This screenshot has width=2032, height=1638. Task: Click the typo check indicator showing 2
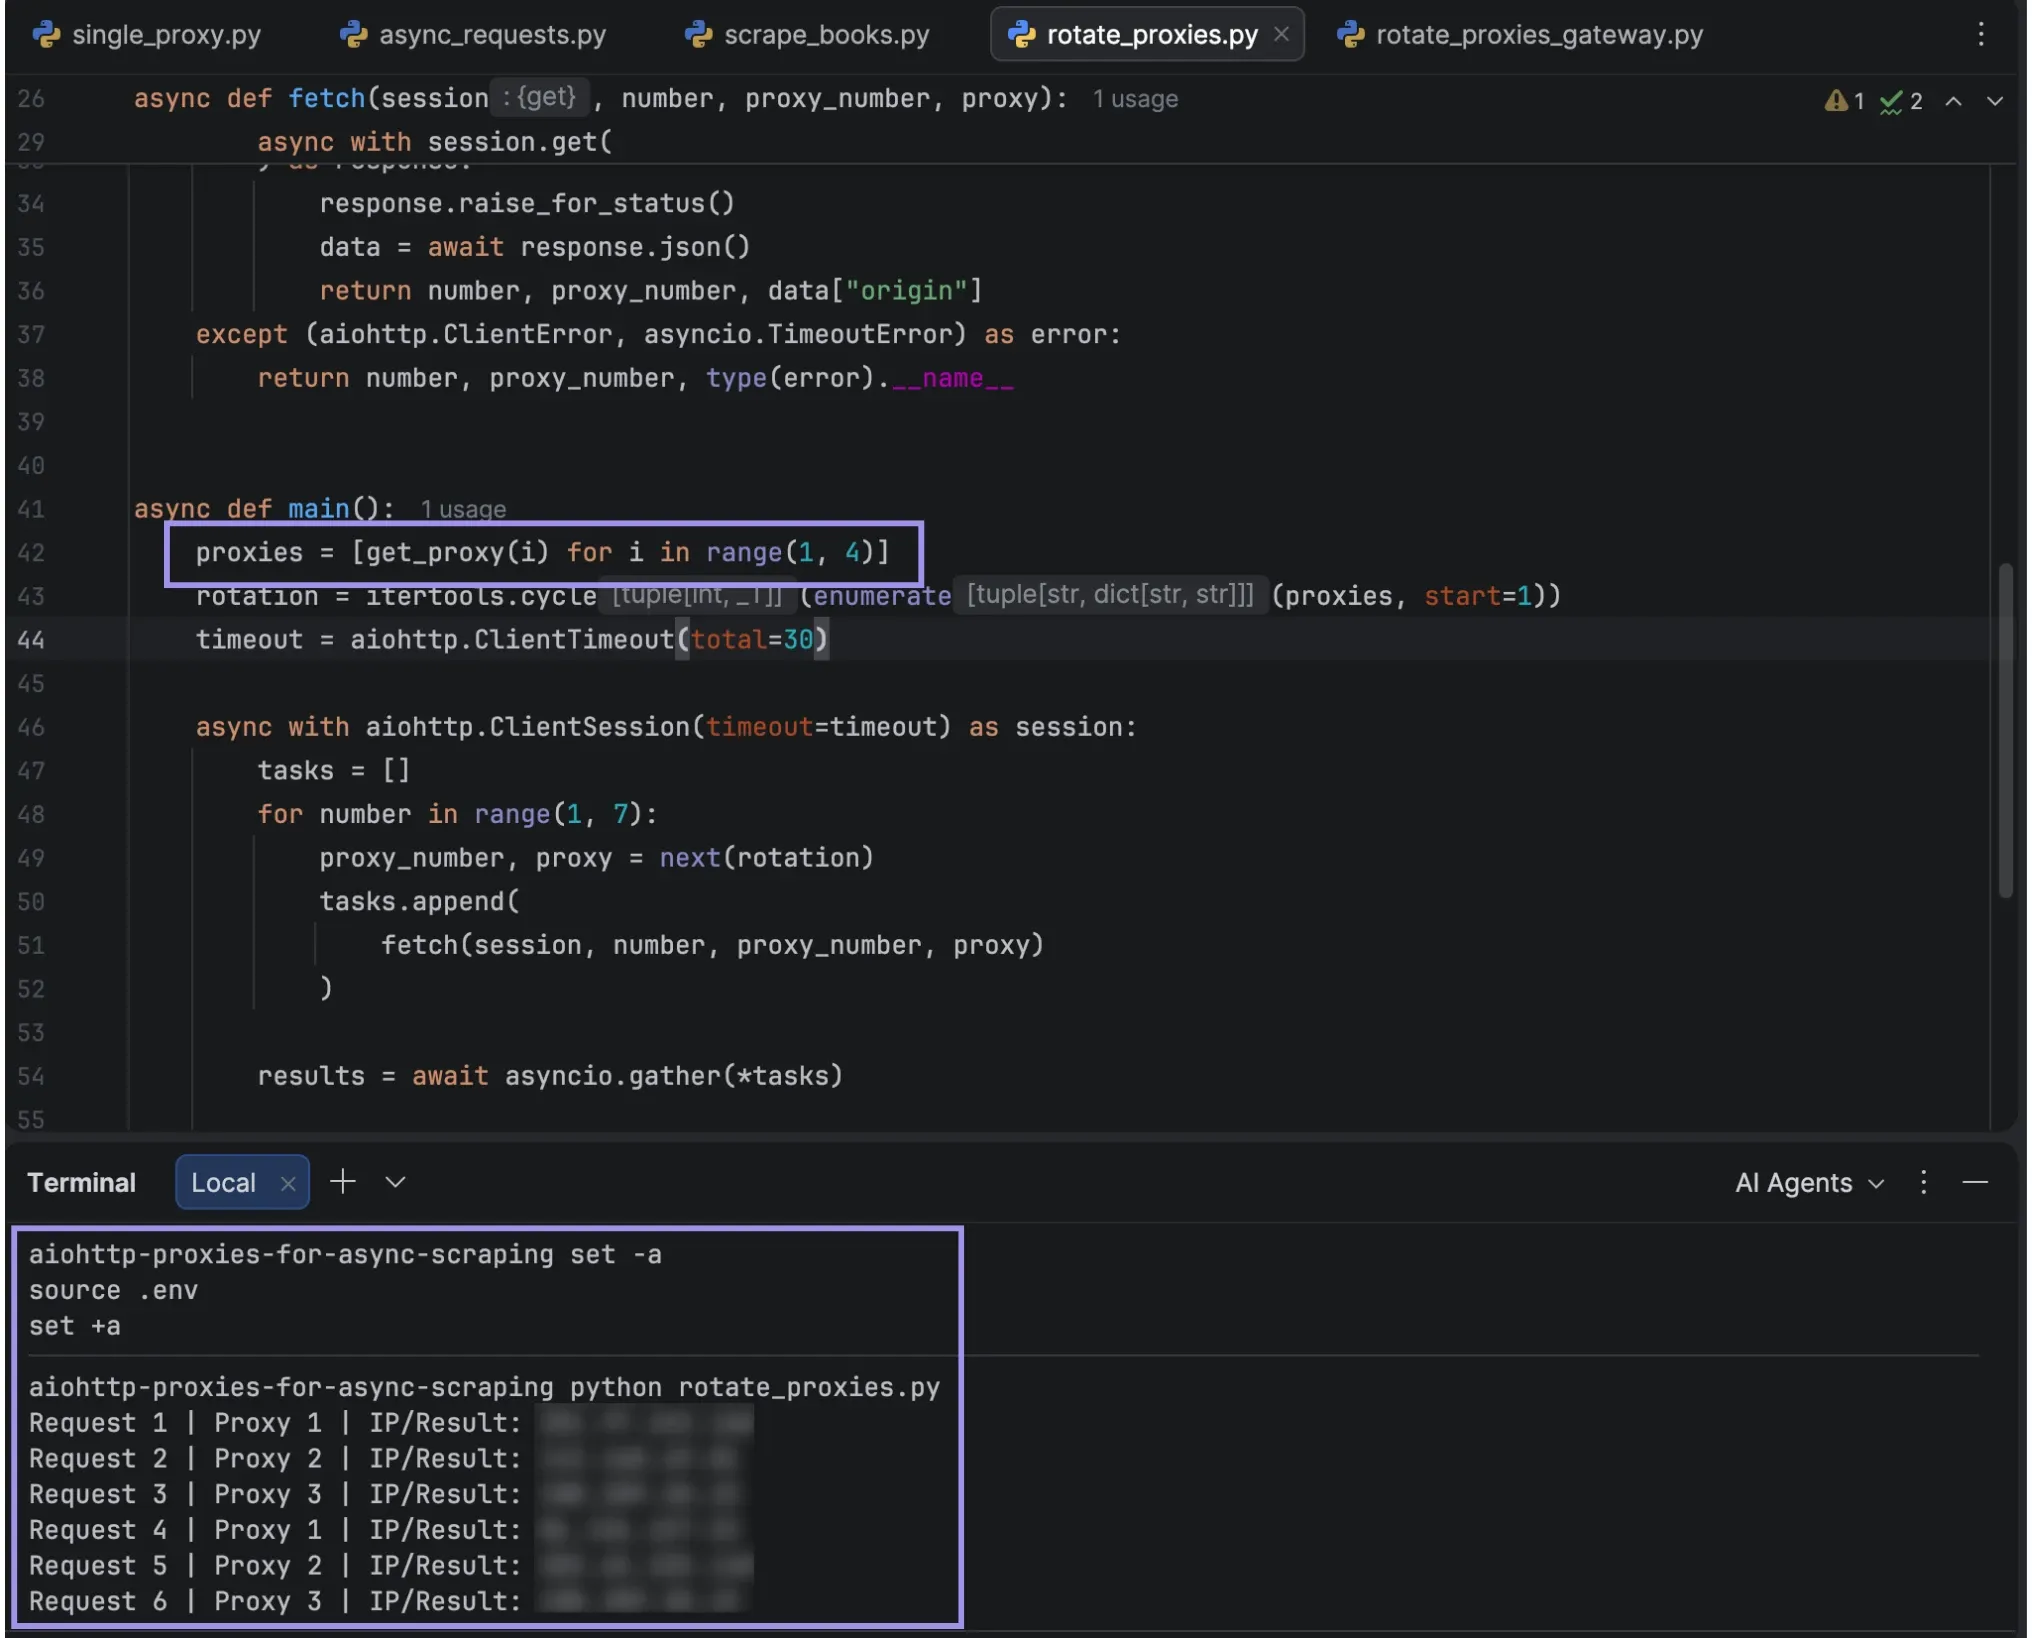[1900, 101]
